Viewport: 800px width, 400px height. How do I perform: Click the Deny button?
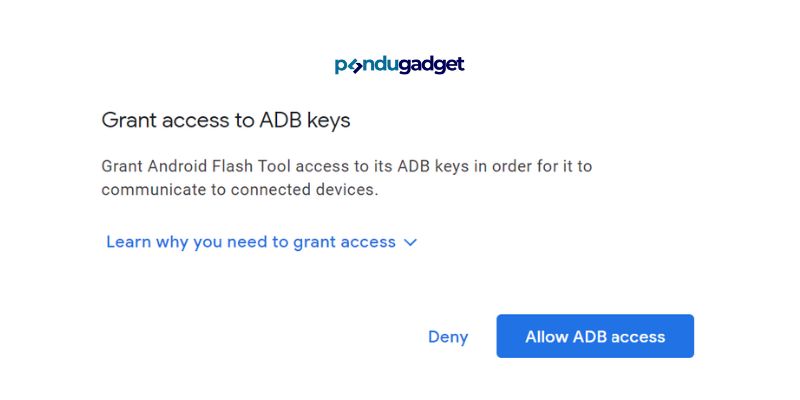[448, 337]
